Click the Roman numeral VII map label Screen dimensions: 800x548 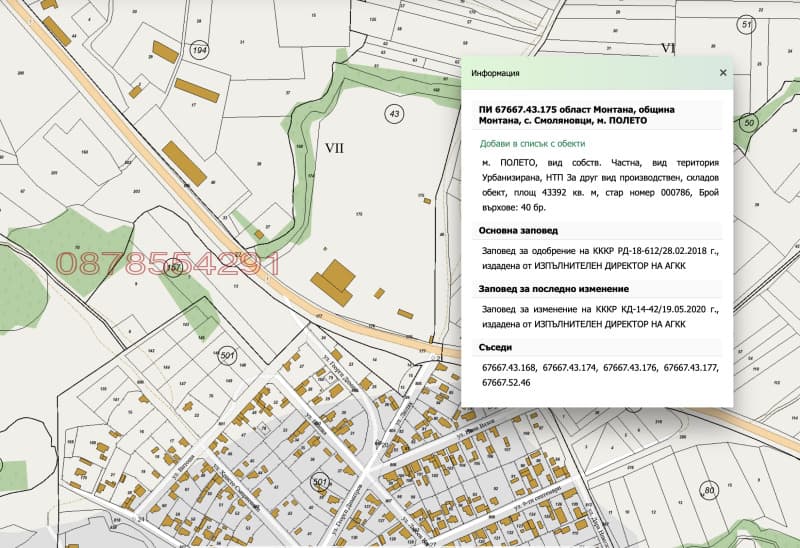334,147
